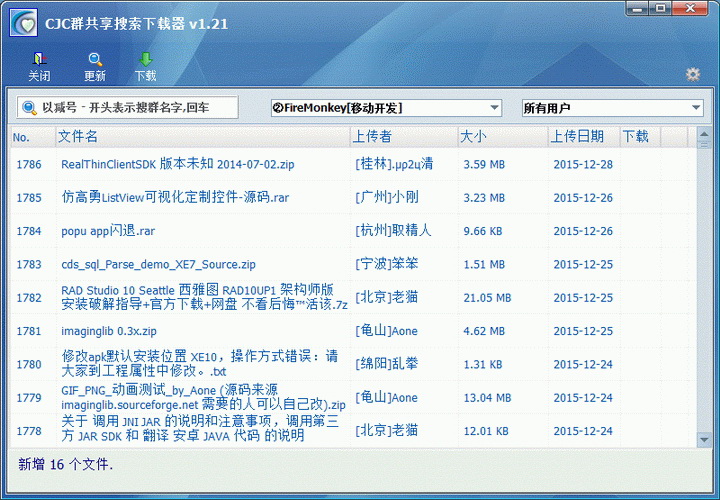The image size is (720, 500).
Task: Click row number 1786
Action: tap(29, 164)
